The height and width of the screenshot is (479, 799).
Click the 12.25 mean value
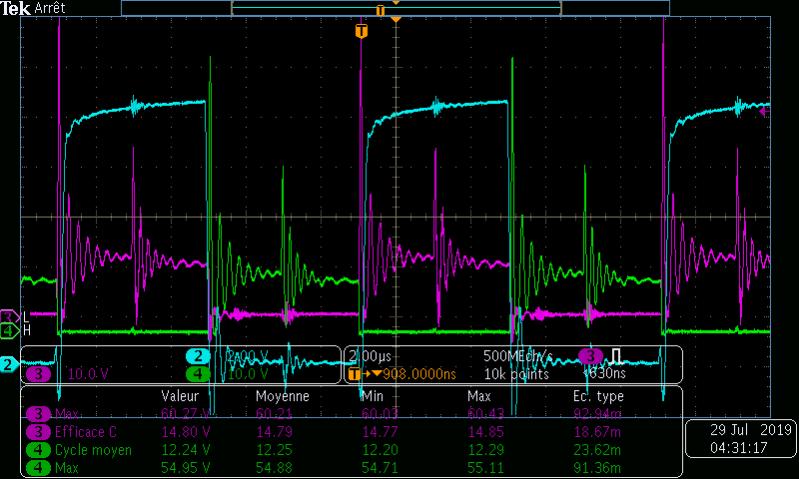pyautogui.click(x=274, y=450)
